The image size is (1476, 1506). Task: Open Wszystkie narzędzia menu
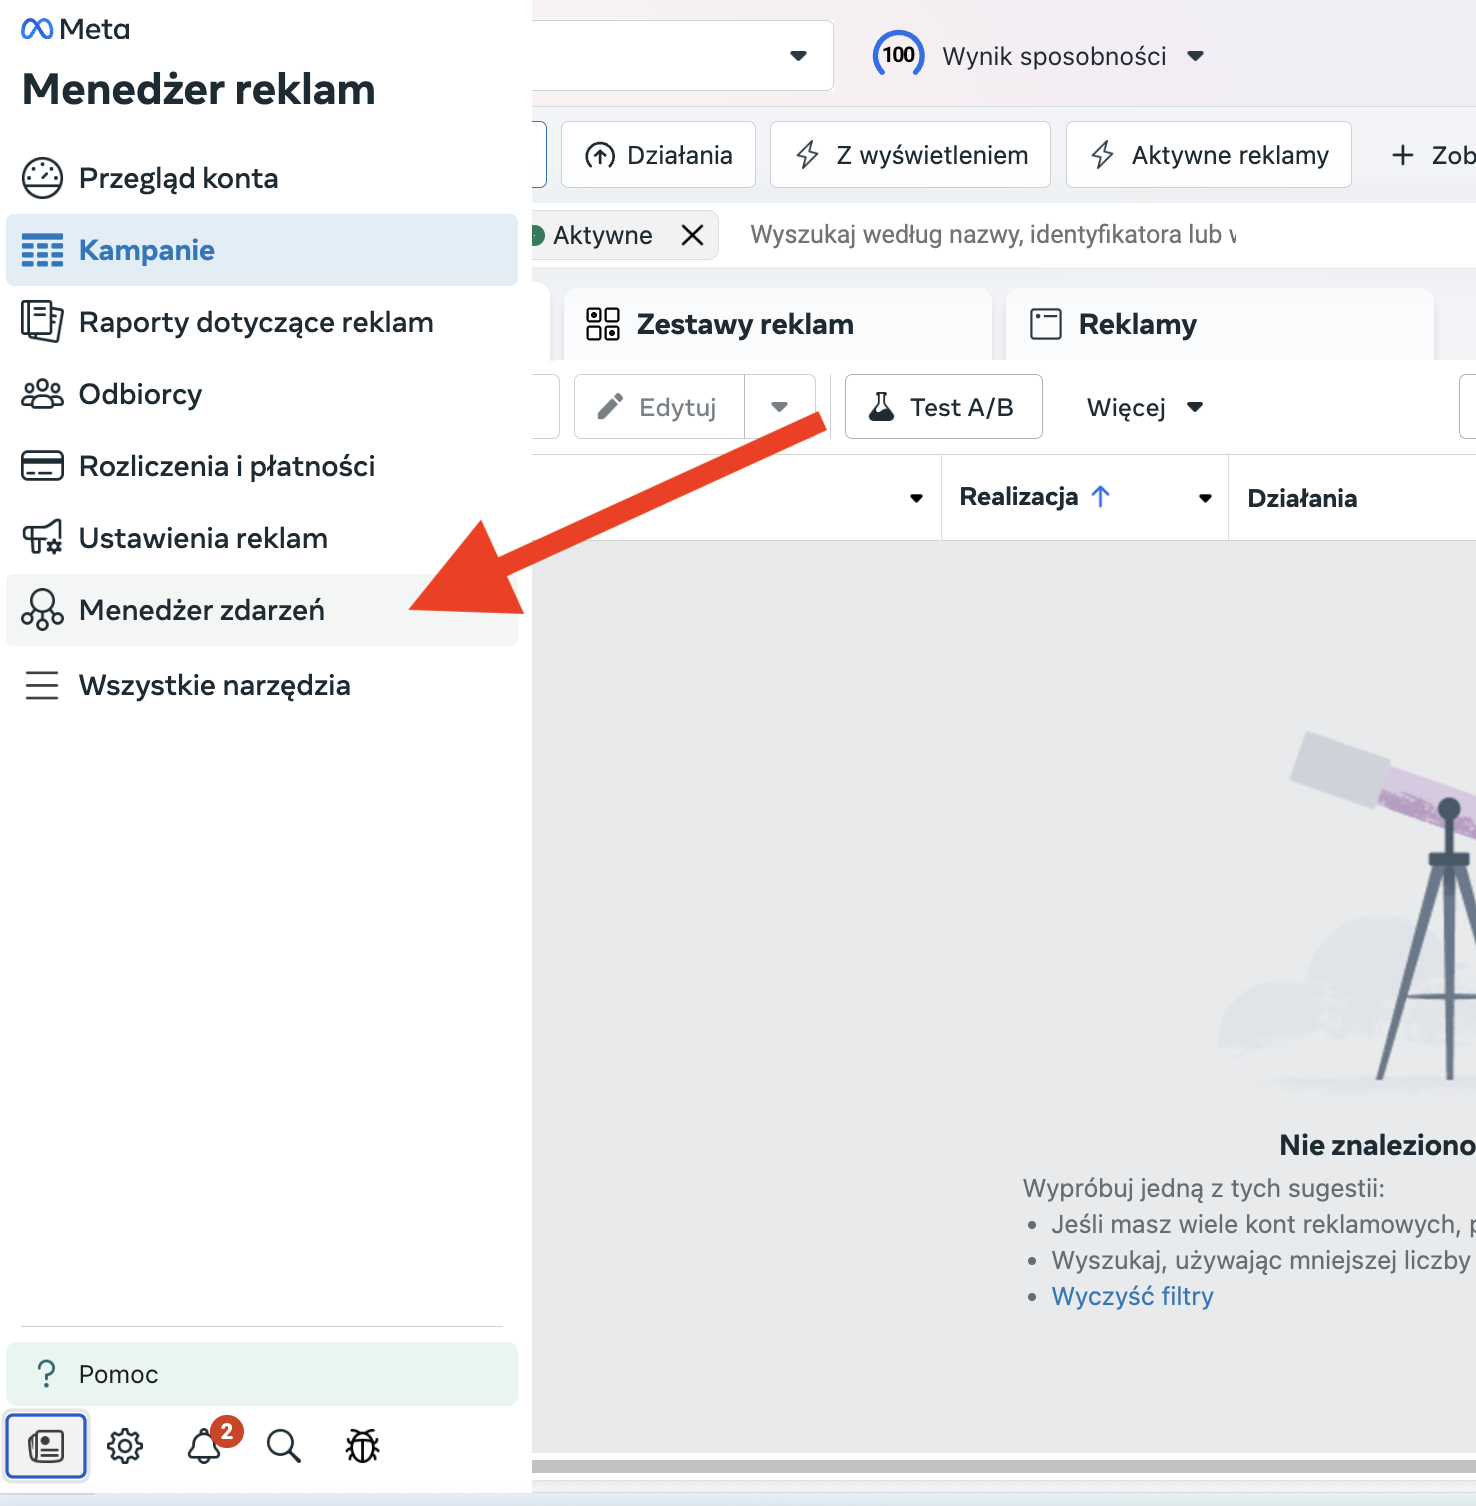pyautogui.click(x=262, y=685)
